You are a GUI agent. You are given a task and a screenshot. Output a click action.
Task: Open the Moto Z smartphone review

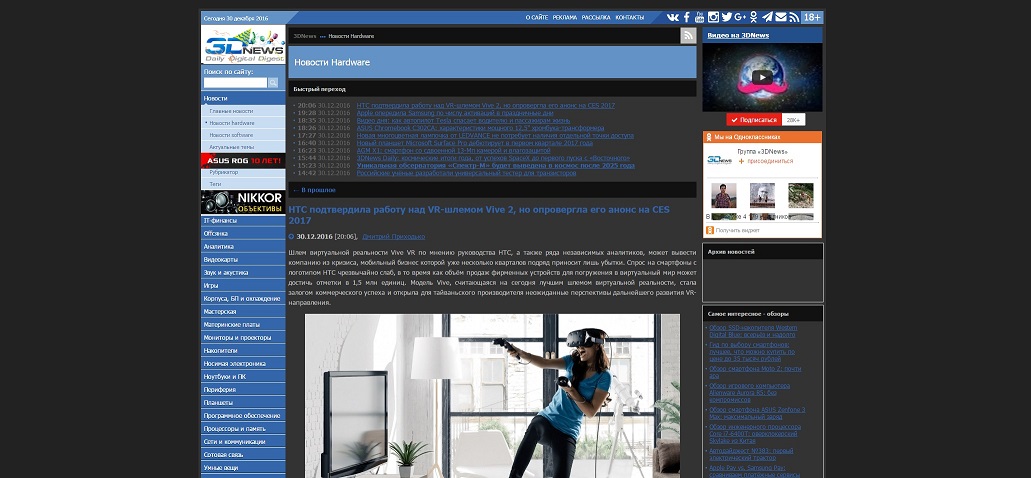755,372
